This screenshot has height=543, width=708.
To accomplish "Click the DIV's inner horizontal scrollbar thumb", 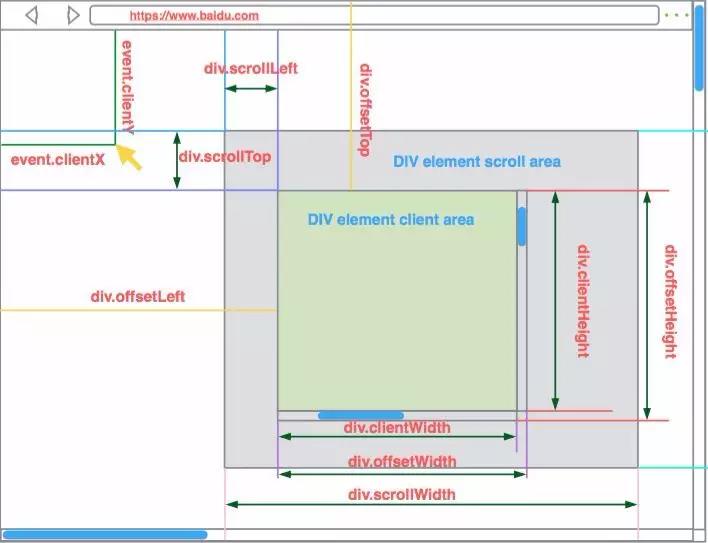I will click(361, 415).
